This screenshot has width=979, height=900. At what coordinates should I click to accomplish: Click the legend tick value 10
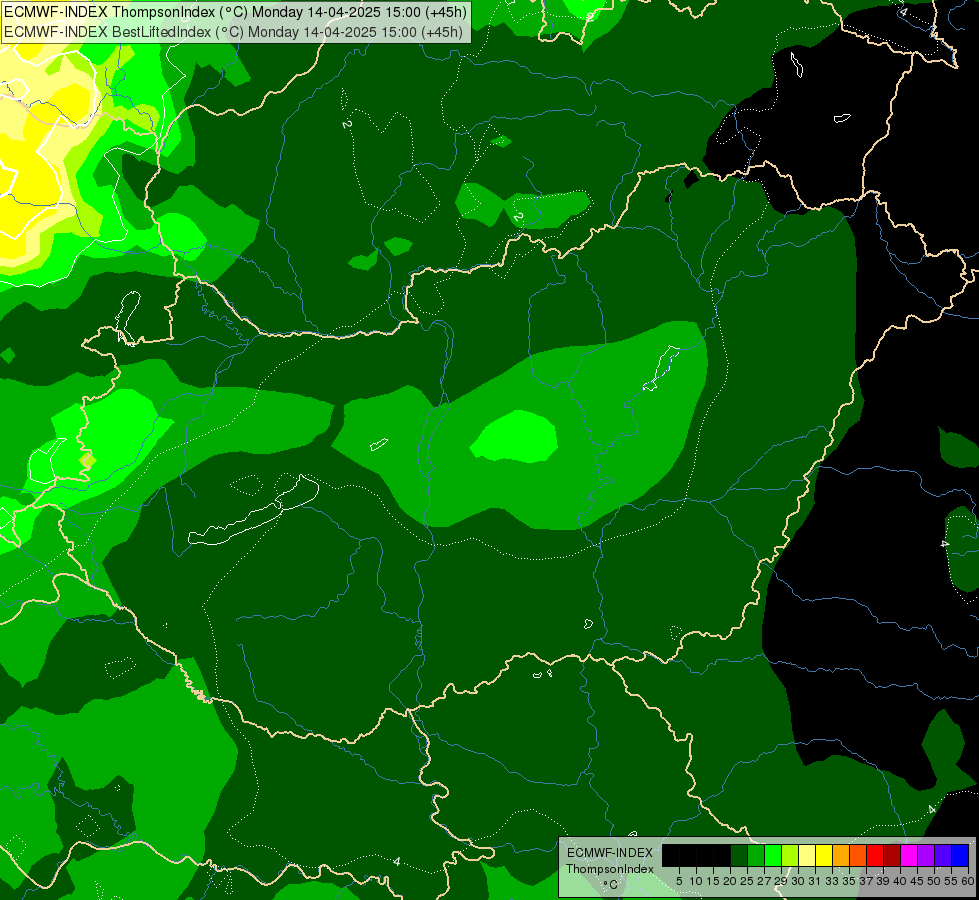(696, 881)
